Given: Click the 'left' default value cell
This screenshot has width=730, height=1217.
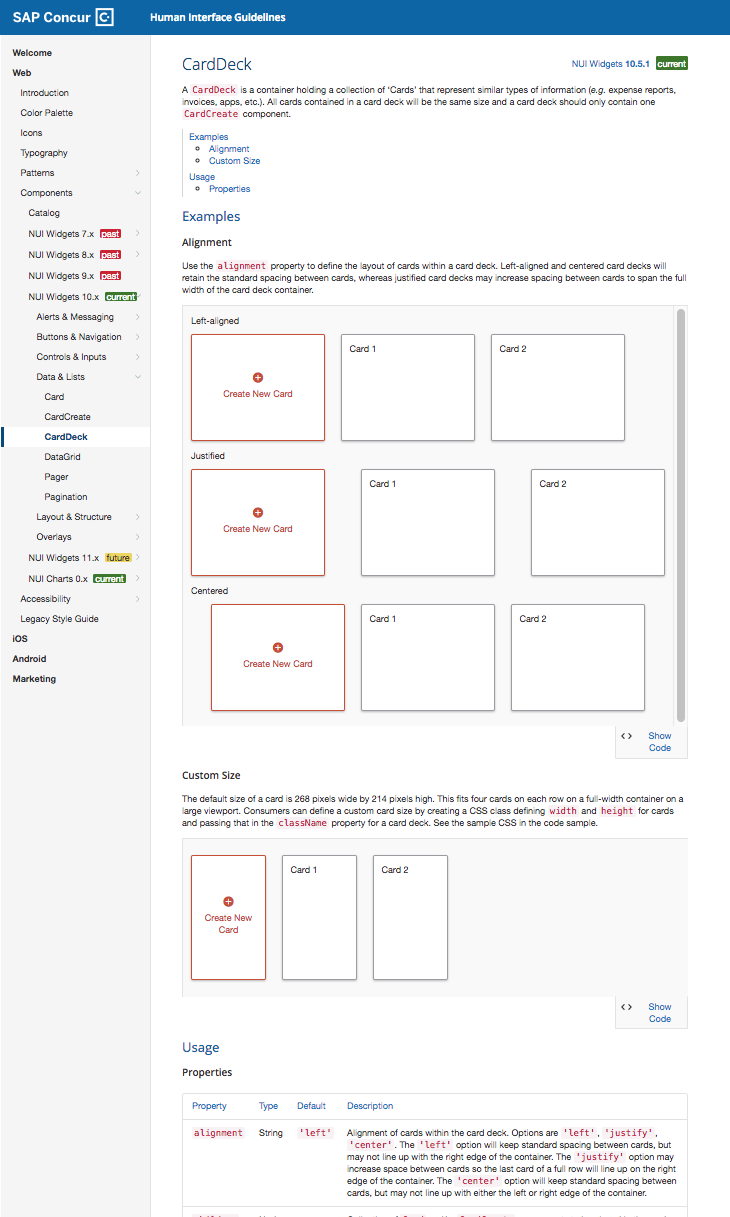Looking at the screenshot, I should click(315, 1133).
